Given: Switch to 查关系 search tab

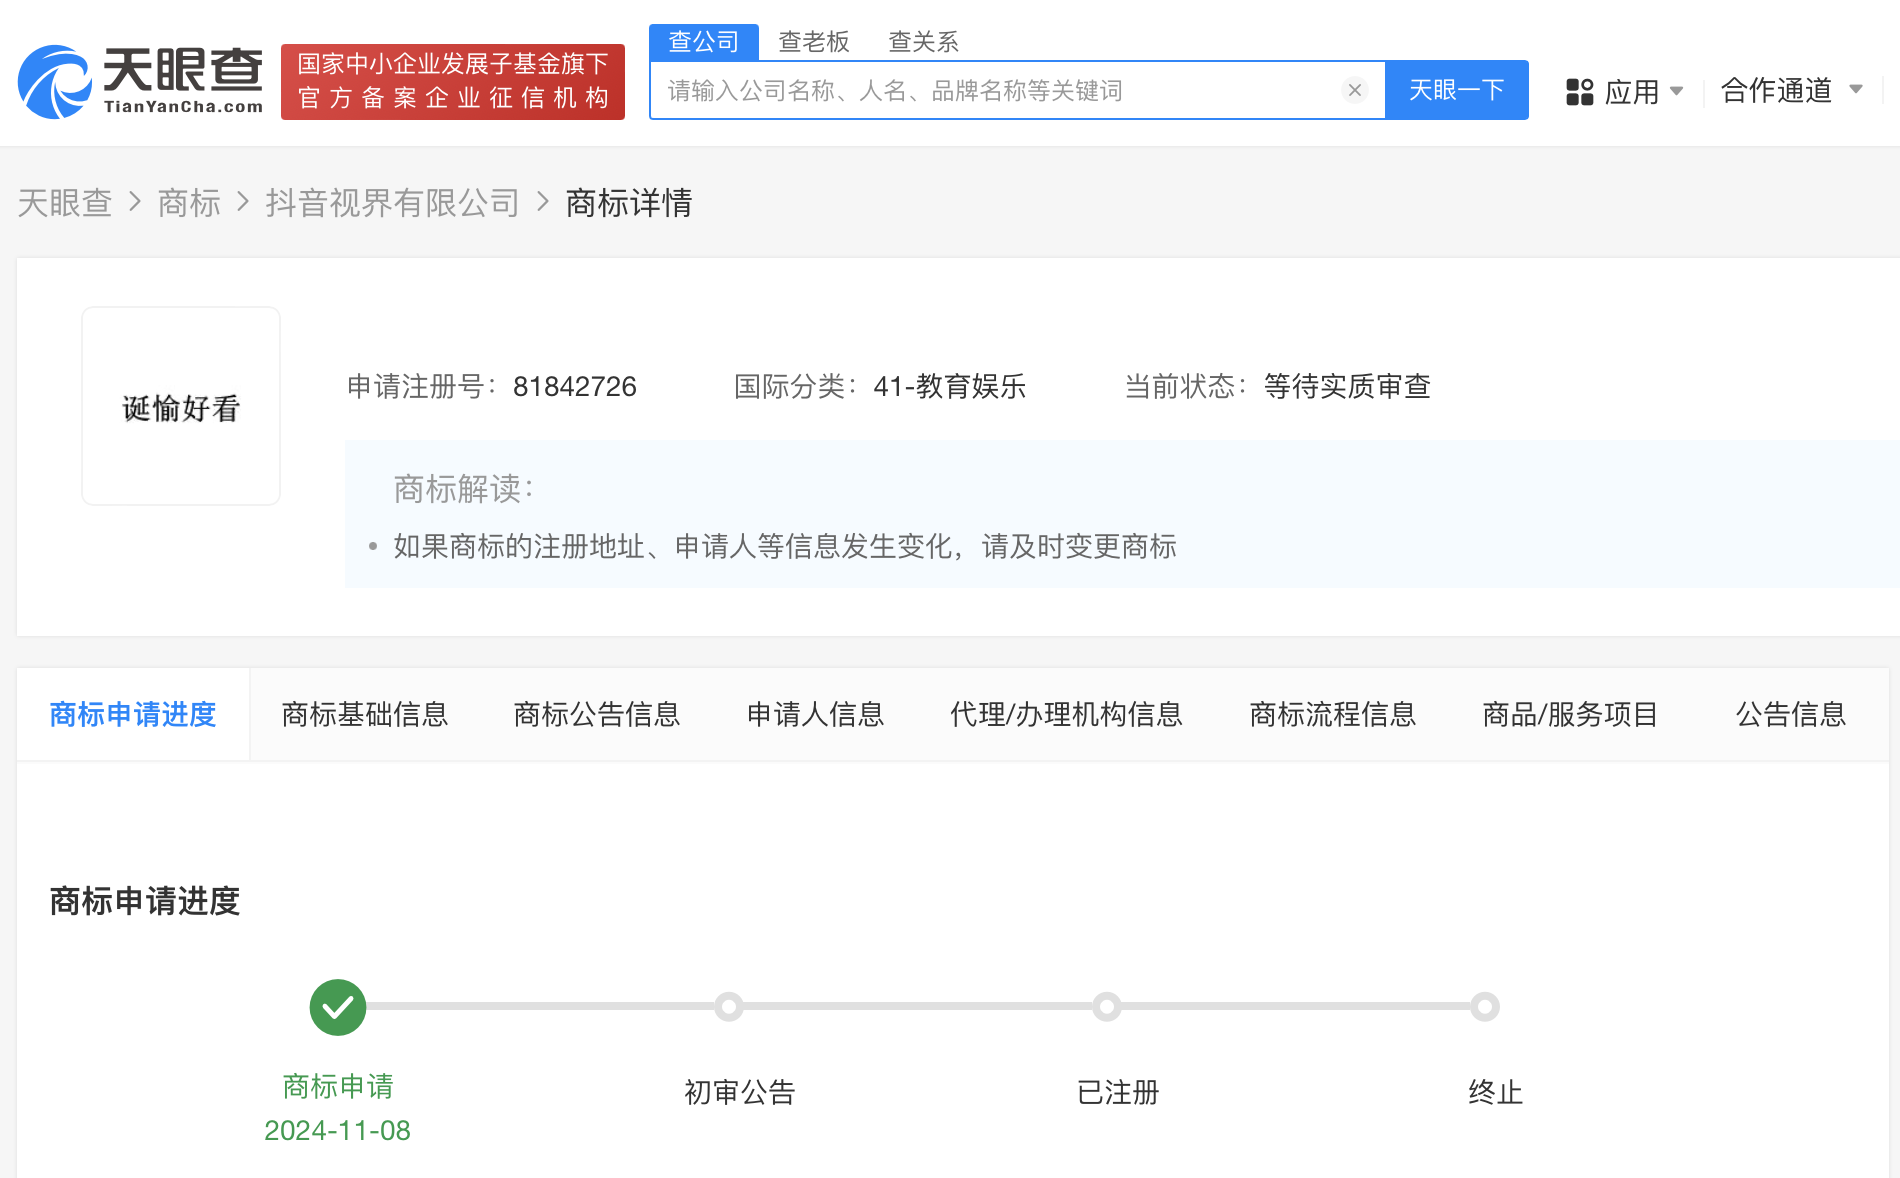Looking at the screenshot, I should [923, 42].
